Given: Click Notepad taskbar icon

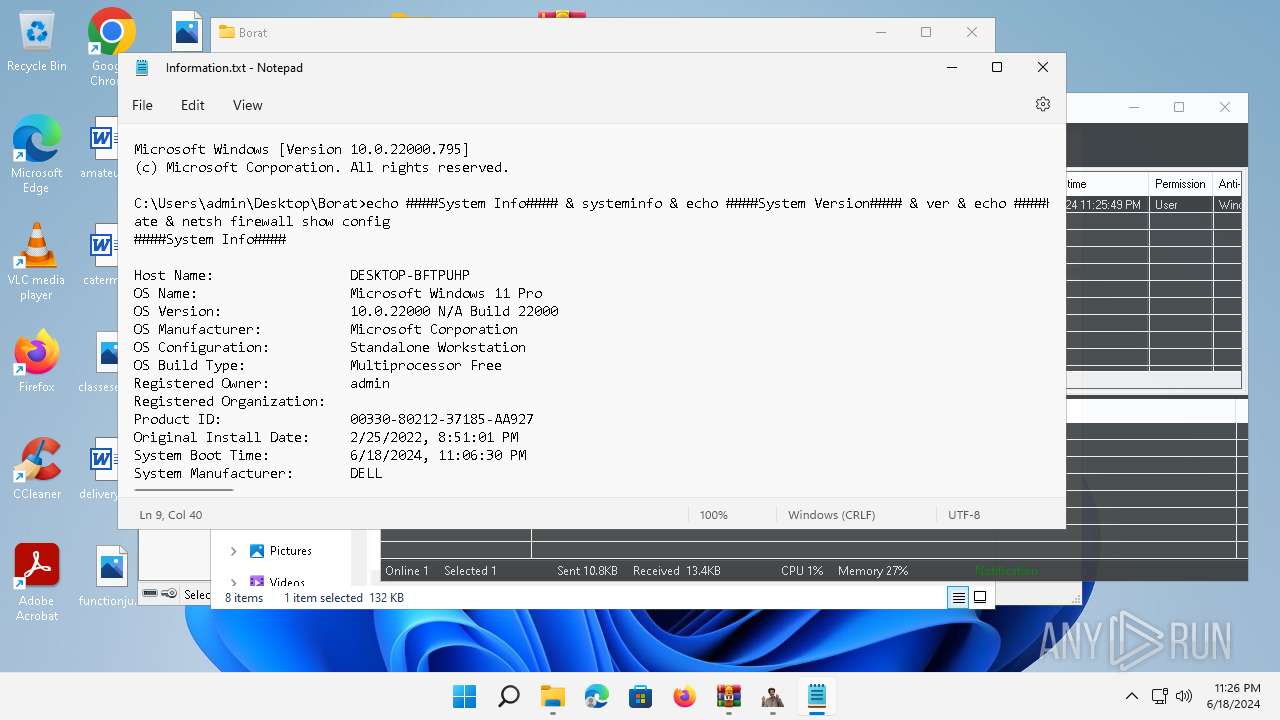Looking at the screenshot, I should click(816, 696).
